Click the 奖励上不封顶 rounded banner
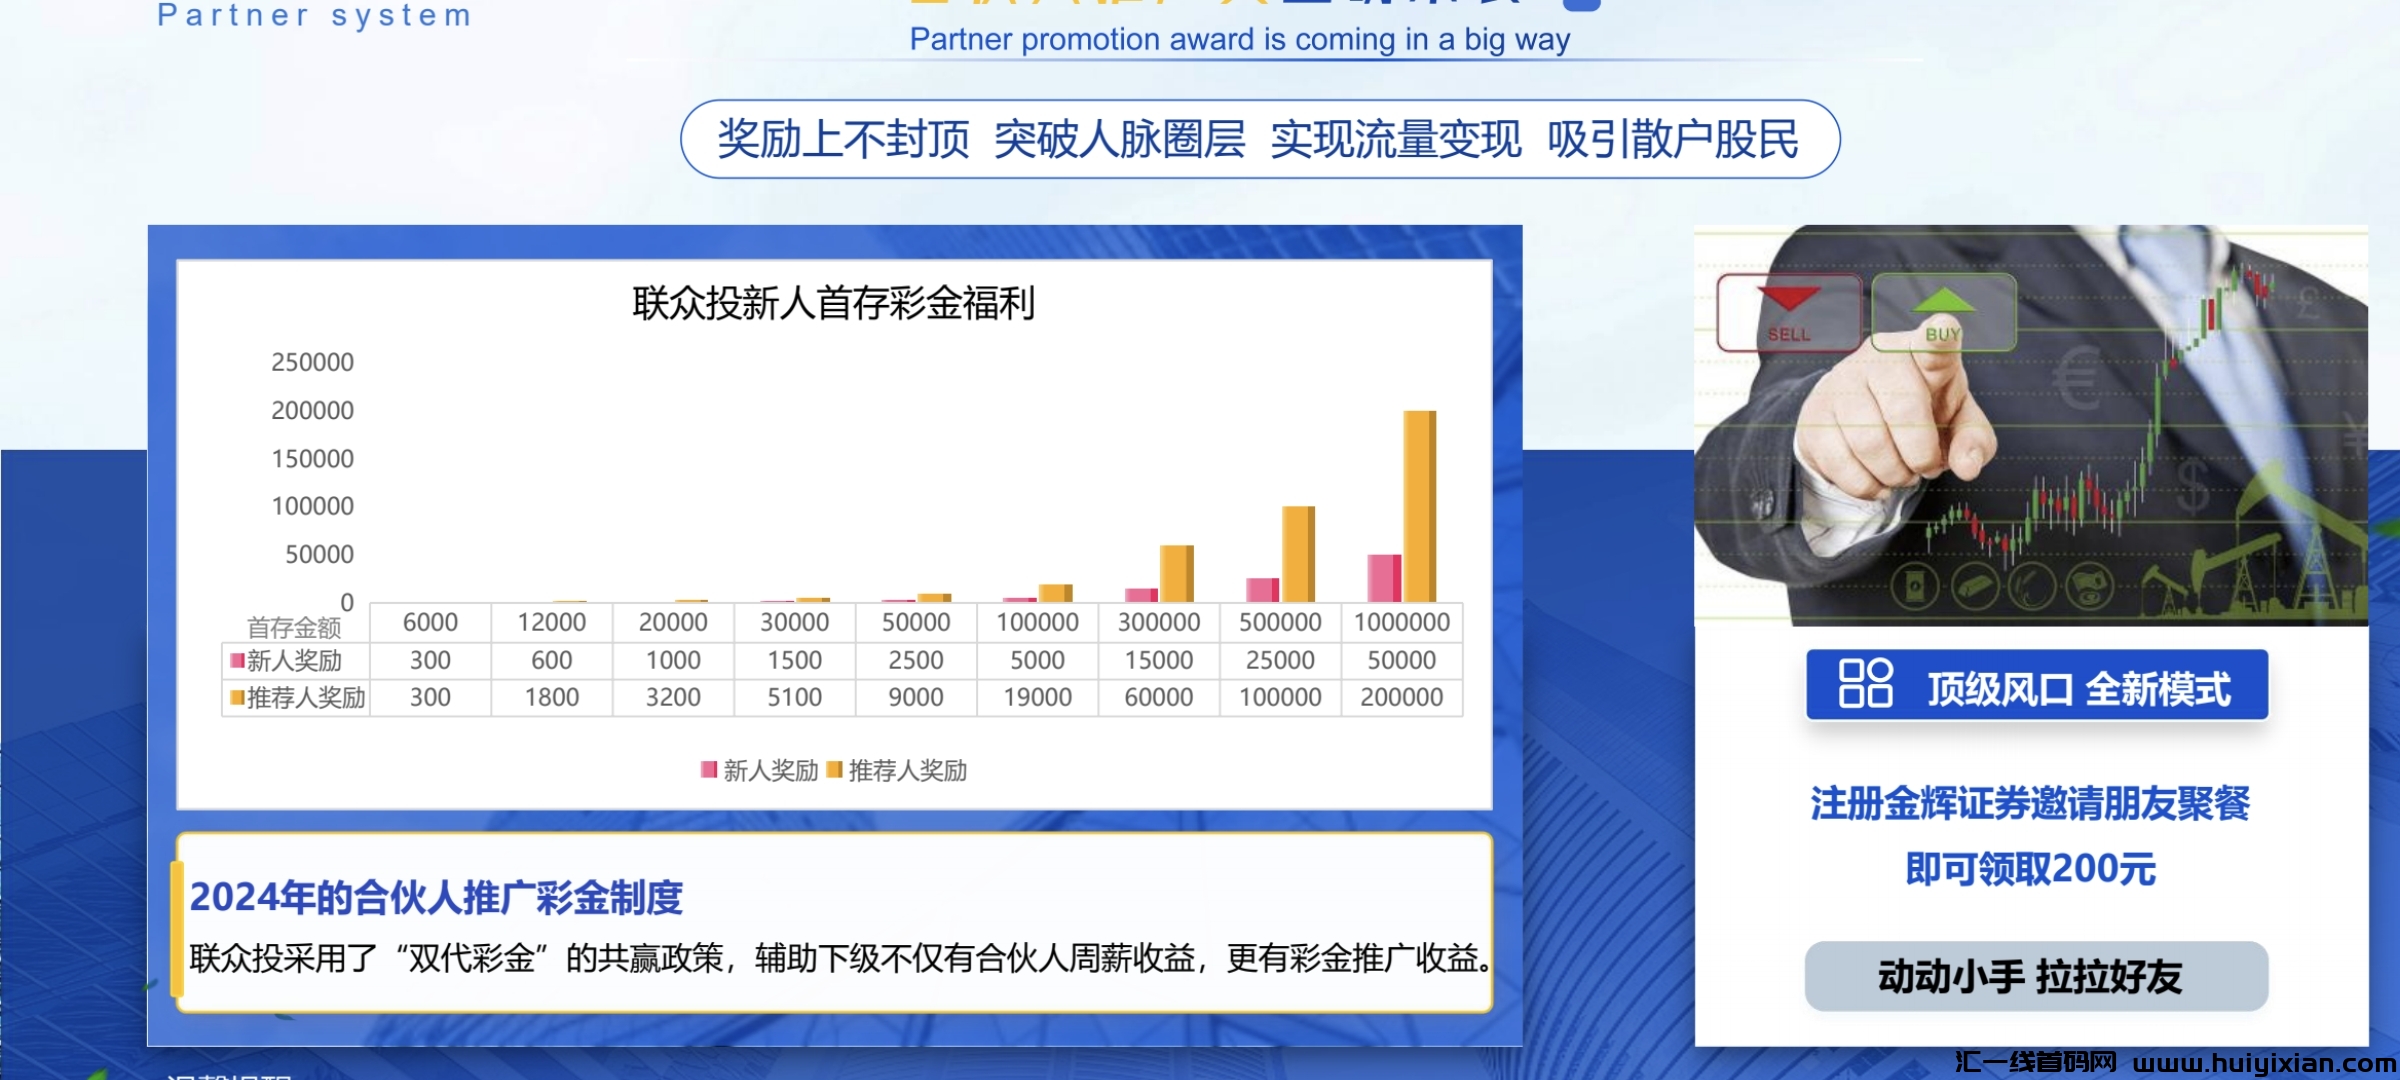 (1260, 139)
